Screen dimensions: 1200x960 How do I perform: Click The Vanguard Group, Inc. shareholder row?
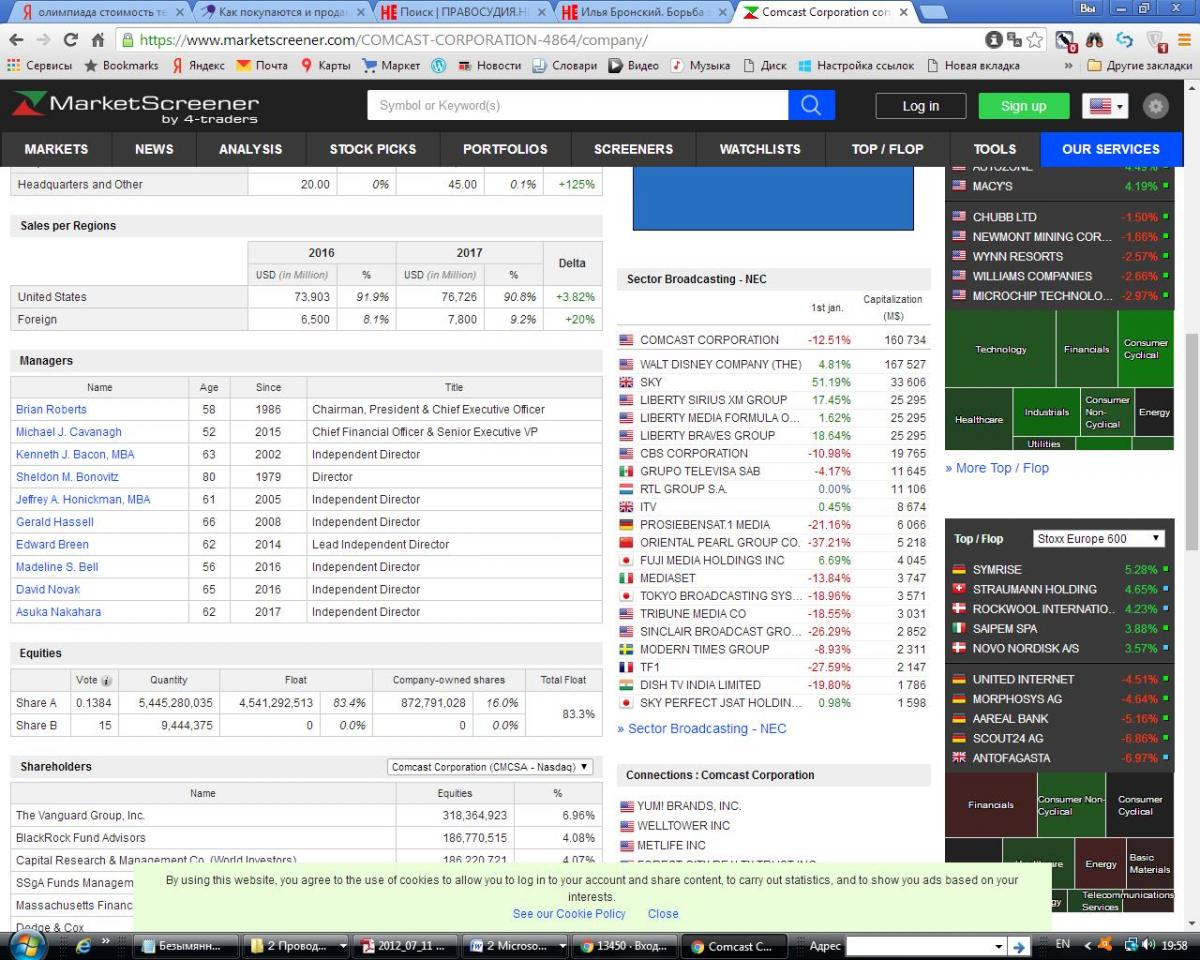(306, 815)
